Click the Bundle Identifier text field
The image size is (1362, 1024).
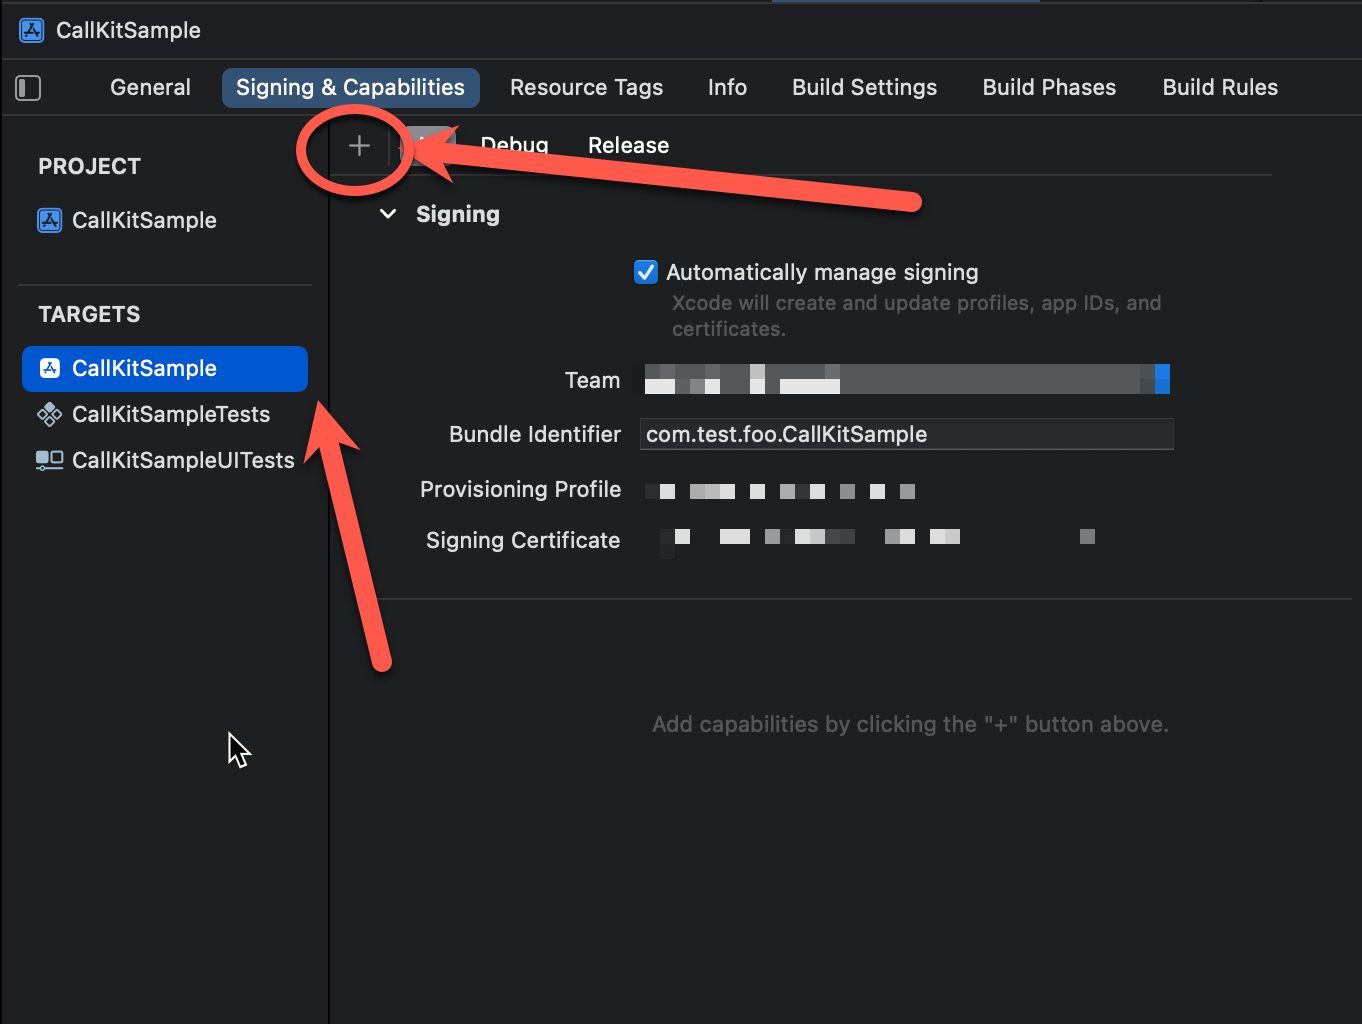click(x=906, y=434)
